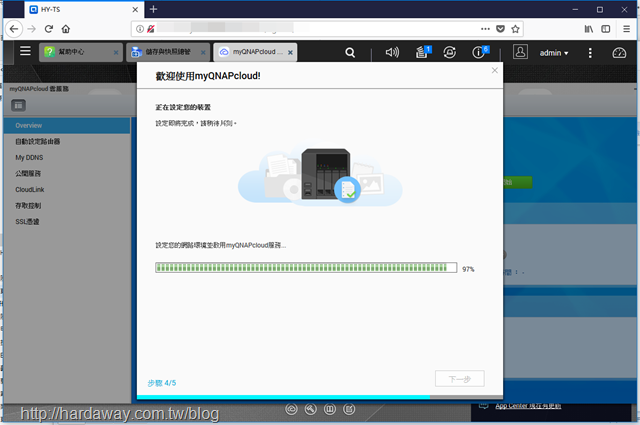Open the QTS main menu hamburger icon

(x=25, y=51)
